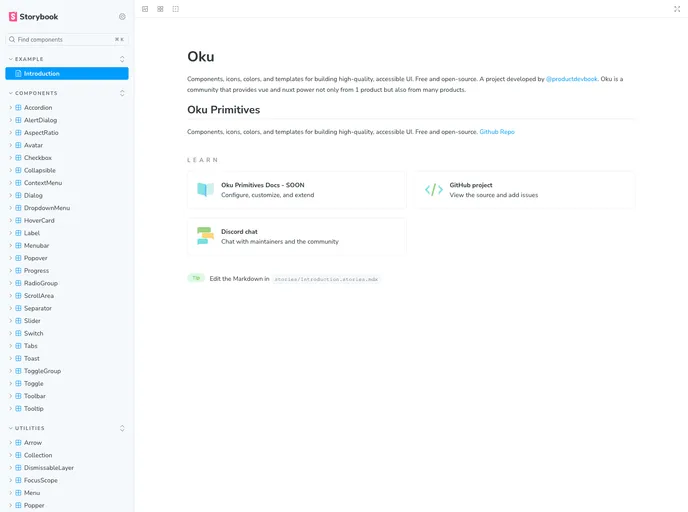The width and height of the screenshot is (688, 512).
Task: Click the GitHub project code icon
Action: point(433,190)
